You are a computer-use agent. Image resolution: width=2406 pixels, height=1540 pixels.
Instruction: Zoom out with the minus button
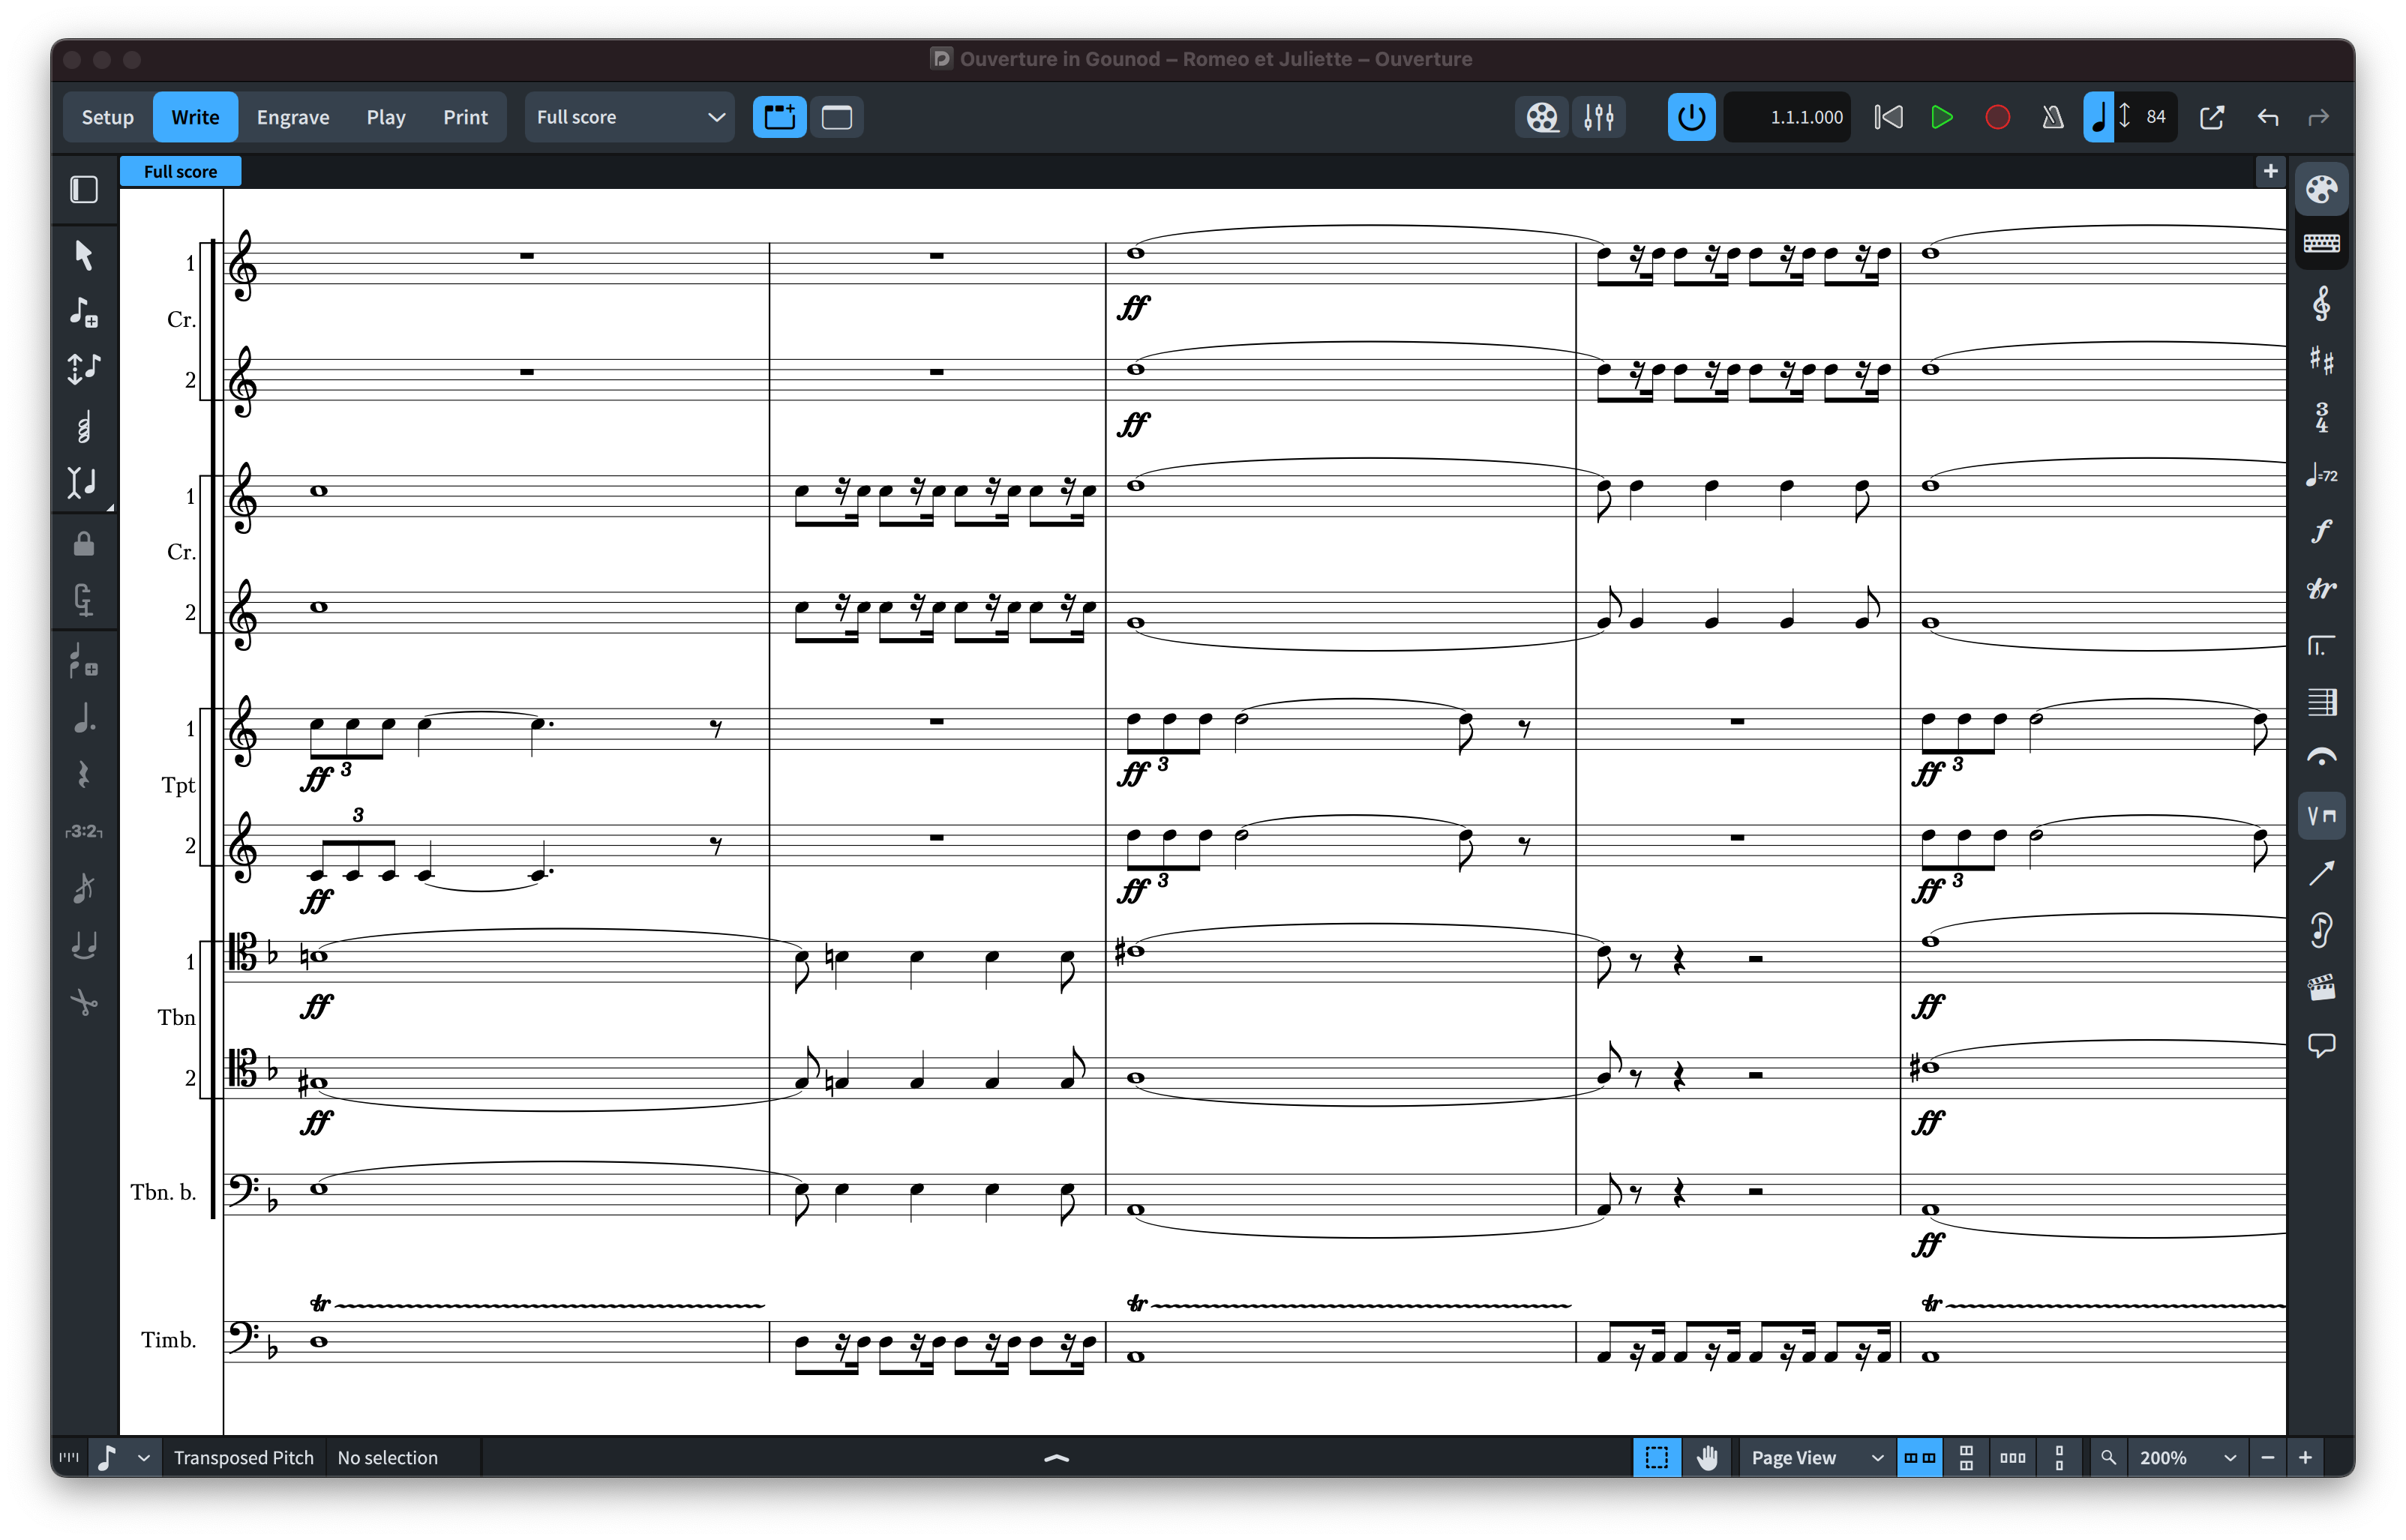pos(2267,1457)
